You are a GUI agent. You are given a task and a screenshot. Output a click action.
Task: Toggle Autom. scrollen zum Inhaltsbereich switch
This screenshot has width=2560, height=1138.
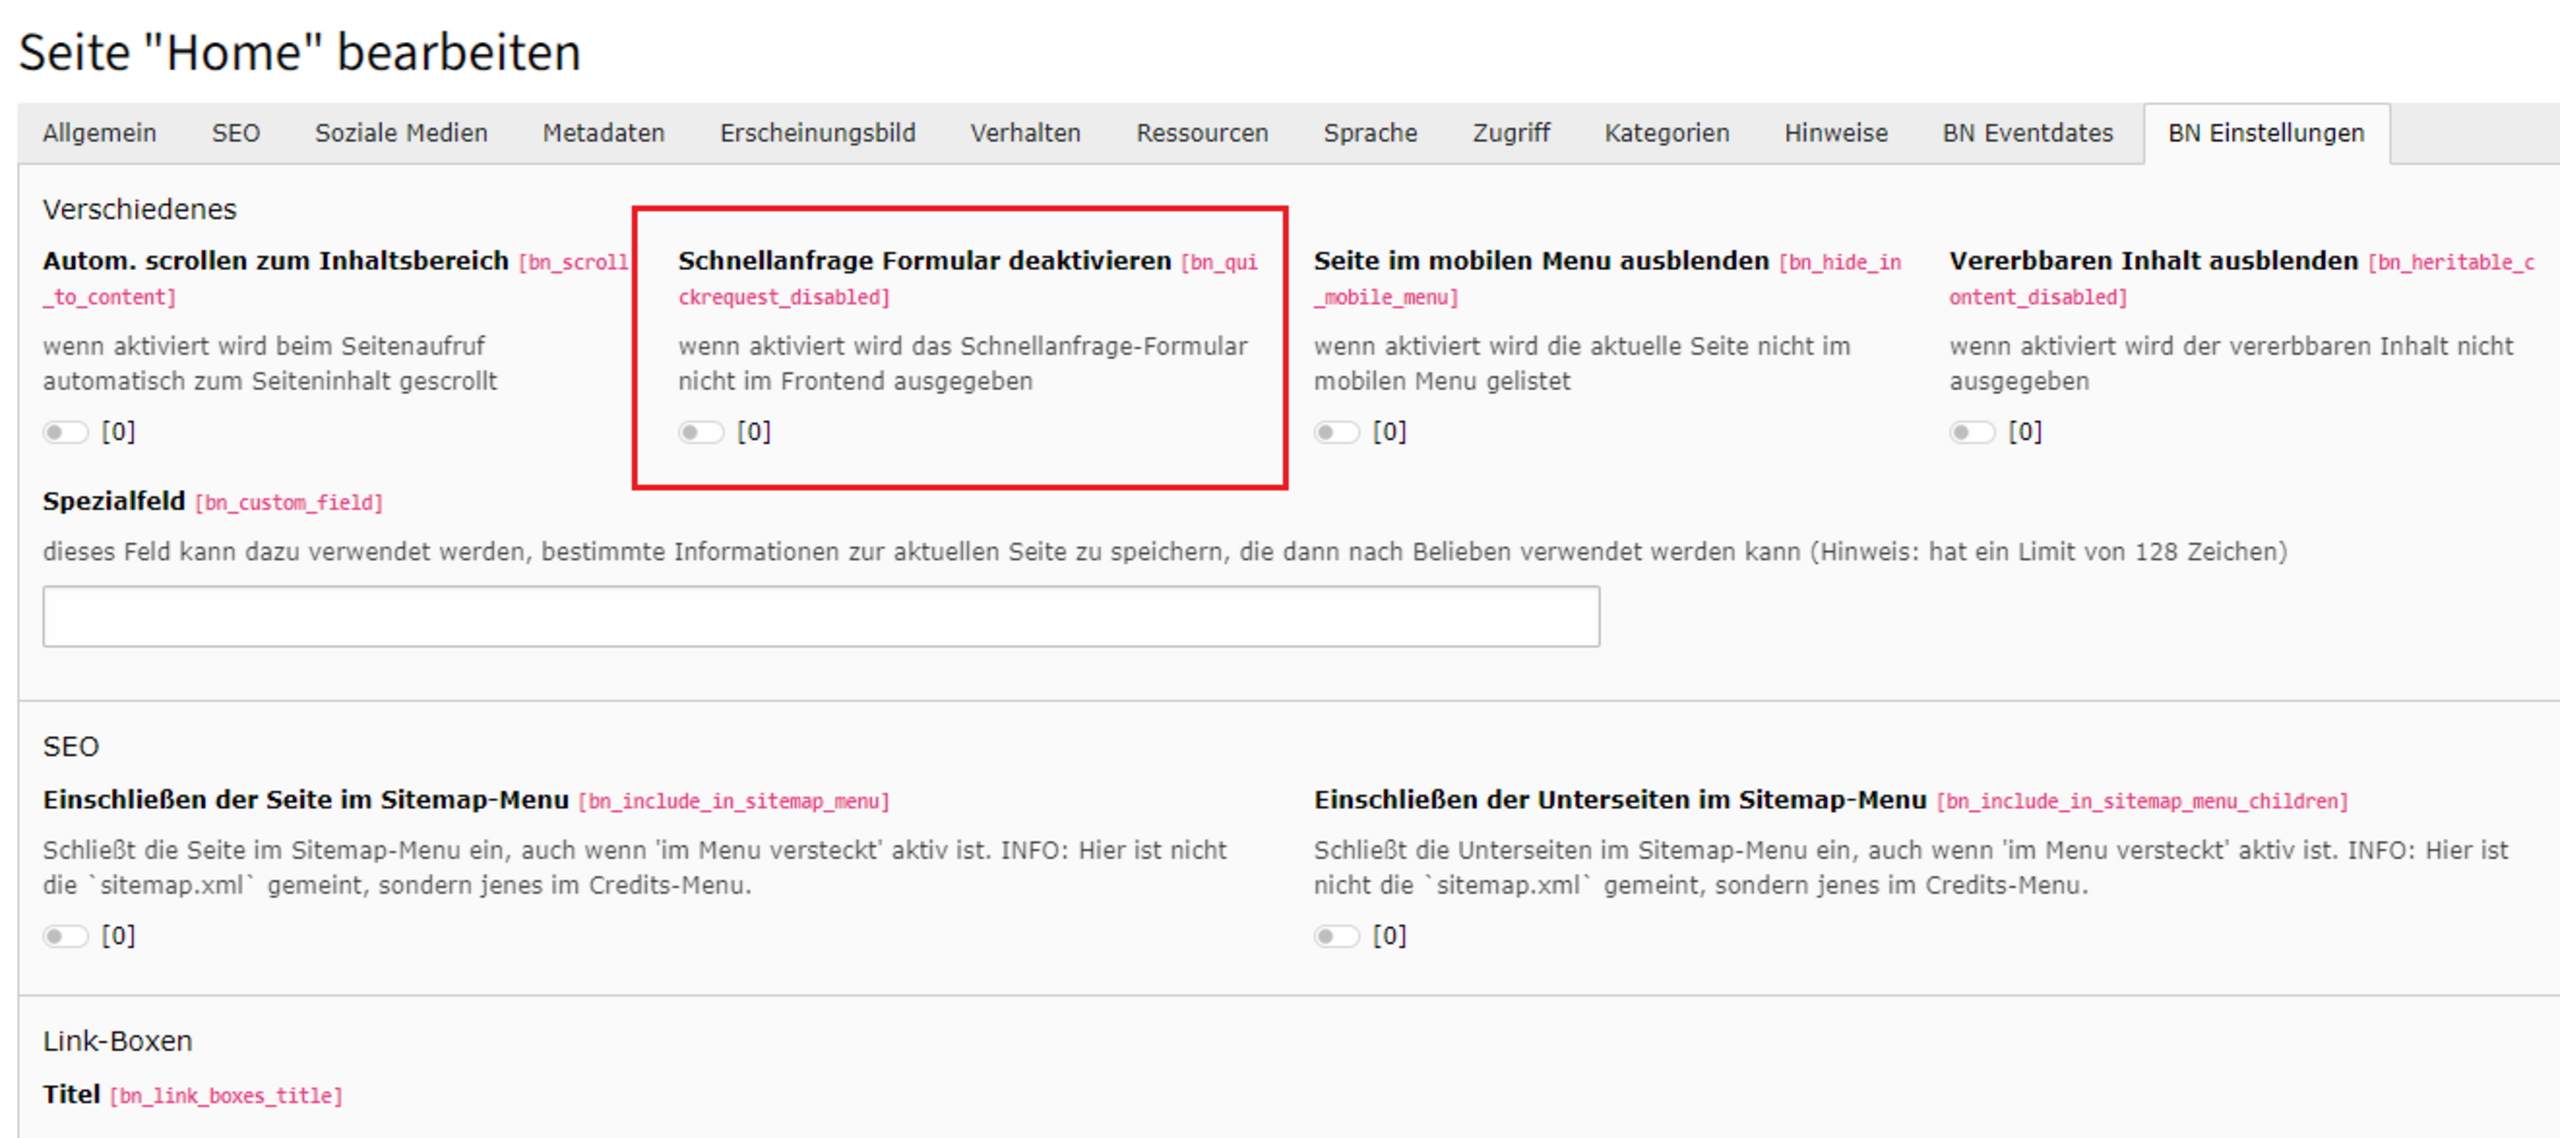(65, 432)
